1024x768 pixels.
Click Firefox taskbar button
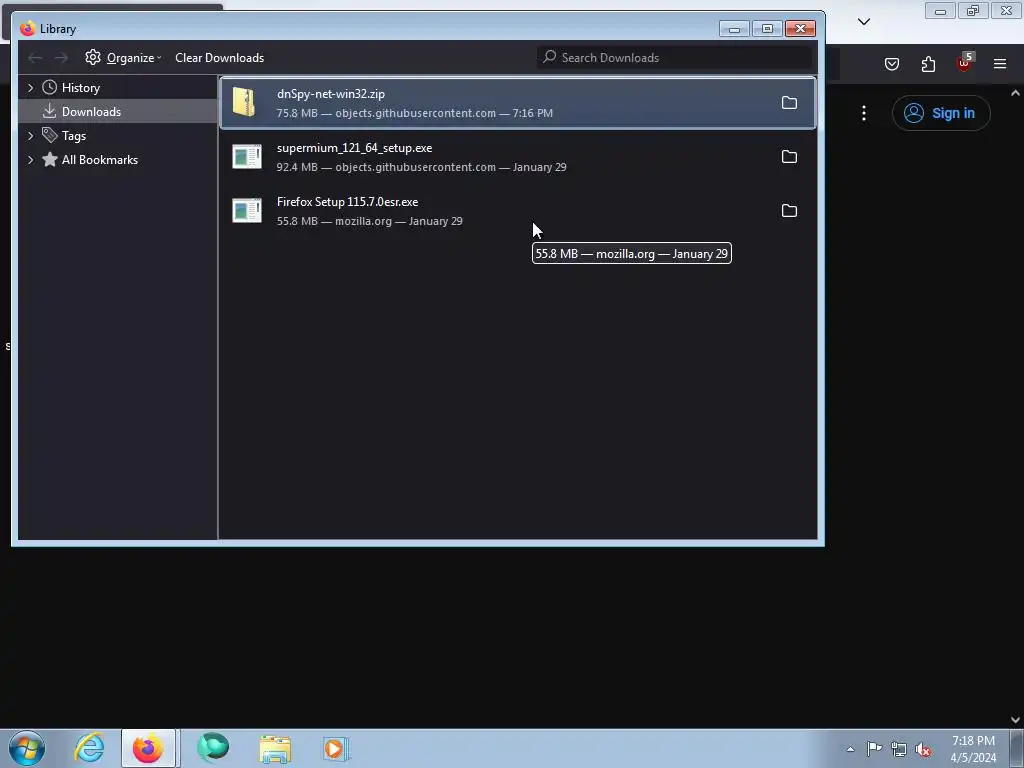[148, 748]
